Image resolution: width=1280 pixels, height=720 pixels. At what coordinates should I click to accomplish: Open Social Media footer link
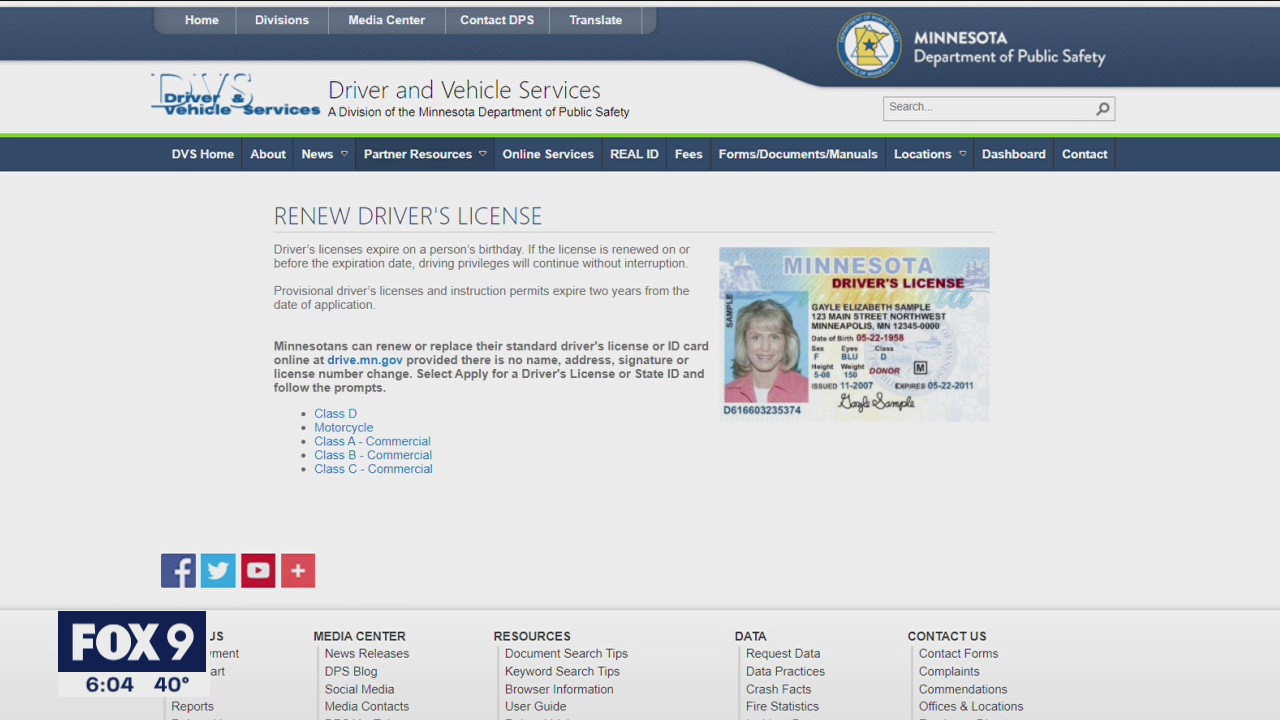pyautogui.click(x=359, y=689)
